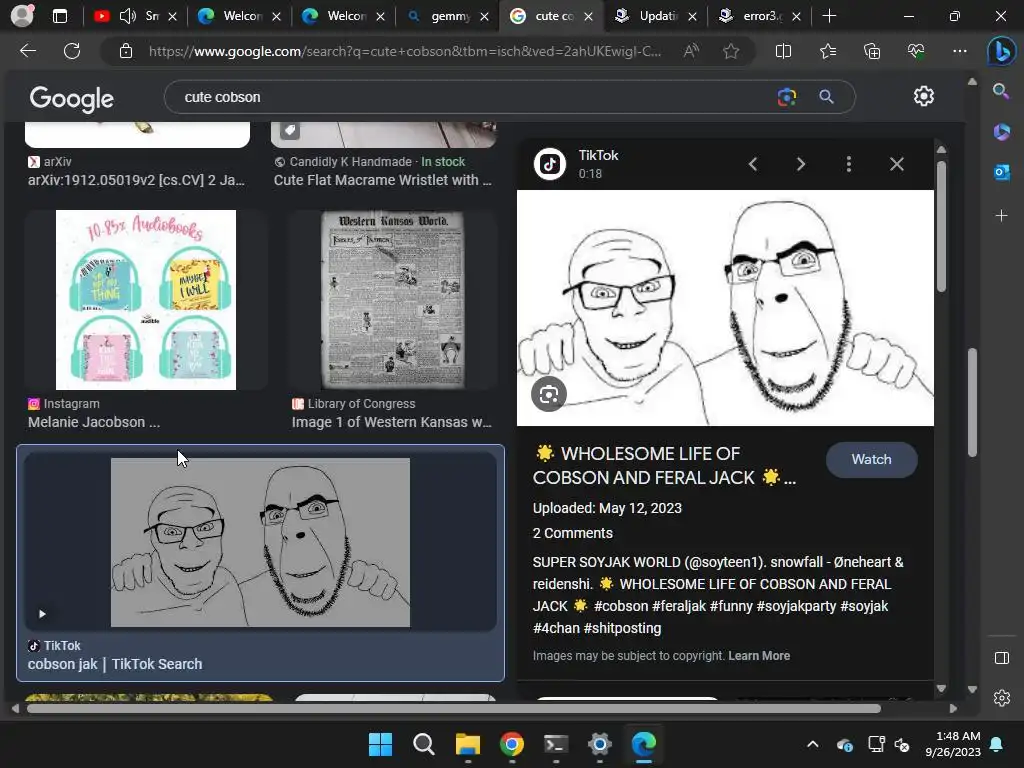Open Windows taskbar Search
1024x768 pixels.
424,744
